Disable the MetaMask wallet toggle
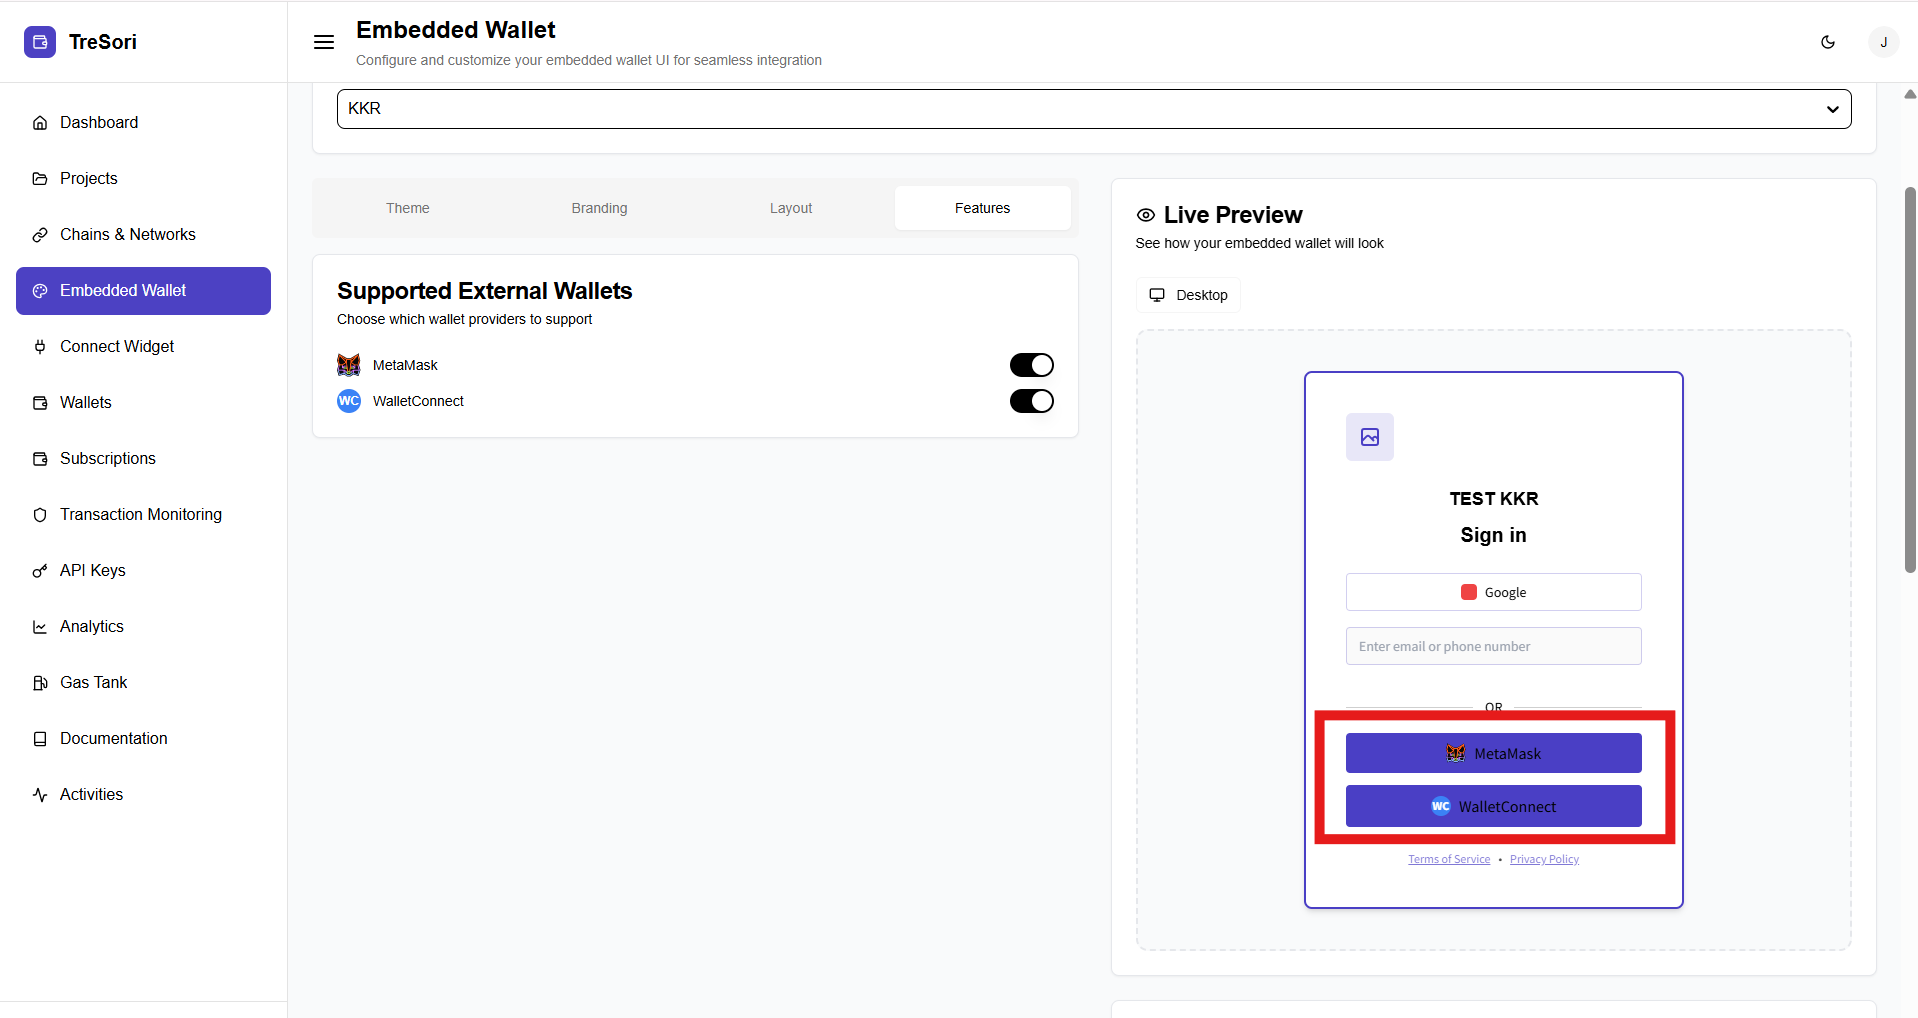Image resolution: width=1918 pixels, height=1018 pixels. coord(1031,365)
